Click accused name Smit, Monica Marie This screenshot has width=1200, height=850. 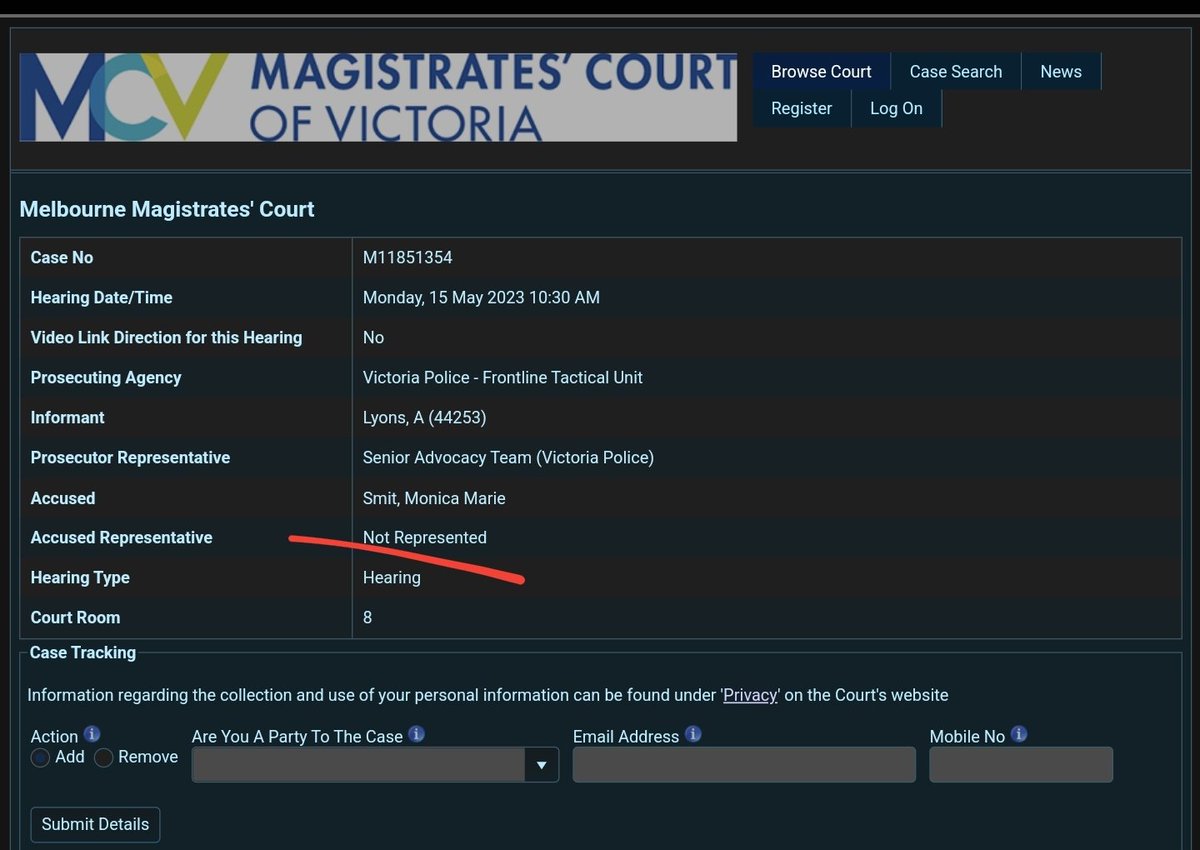(x=434, y=497)
